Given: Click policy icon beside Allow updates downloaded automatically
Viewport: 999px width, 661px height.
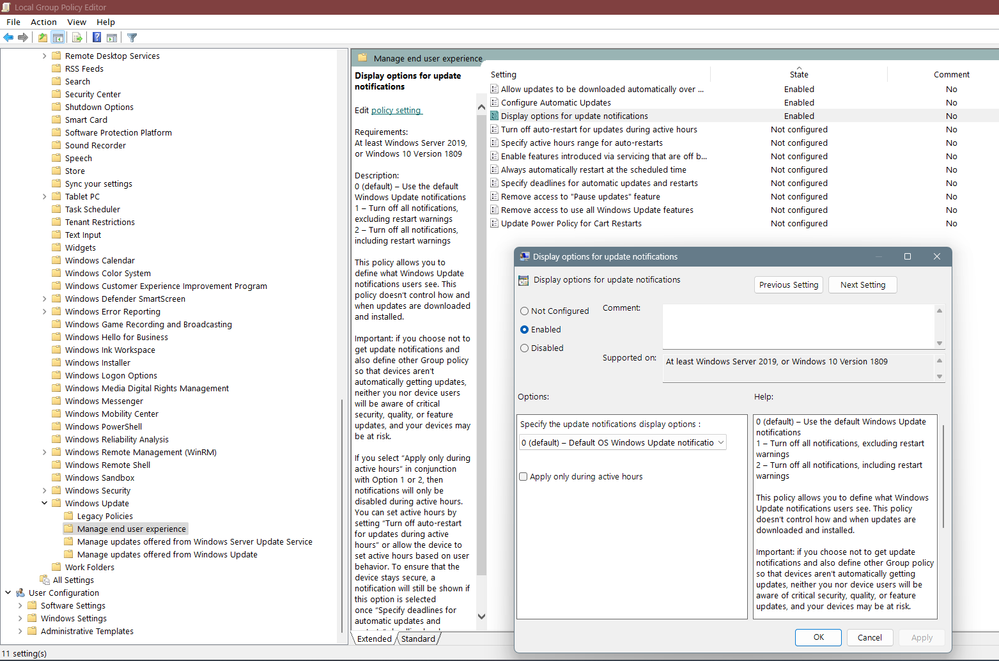Looking at the screenshot, I should coord(494,89).
